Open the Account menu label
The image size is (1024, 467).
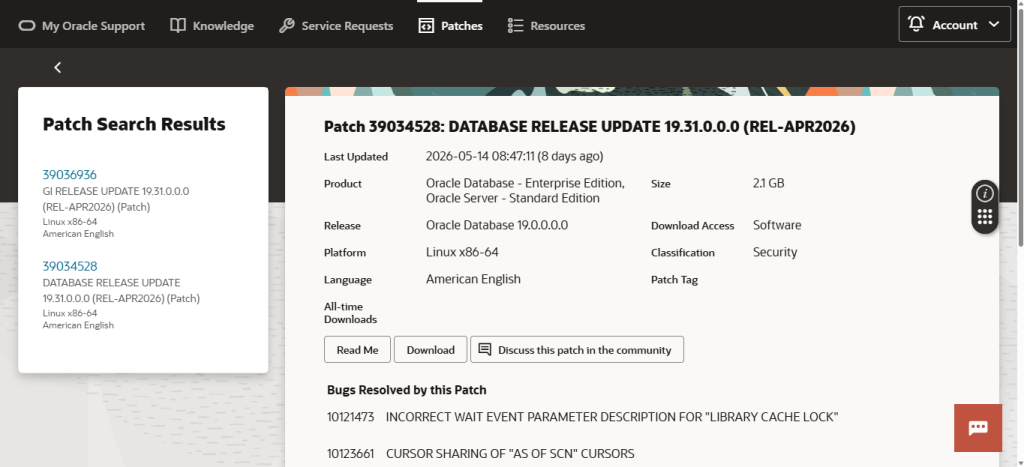point(955,25)
